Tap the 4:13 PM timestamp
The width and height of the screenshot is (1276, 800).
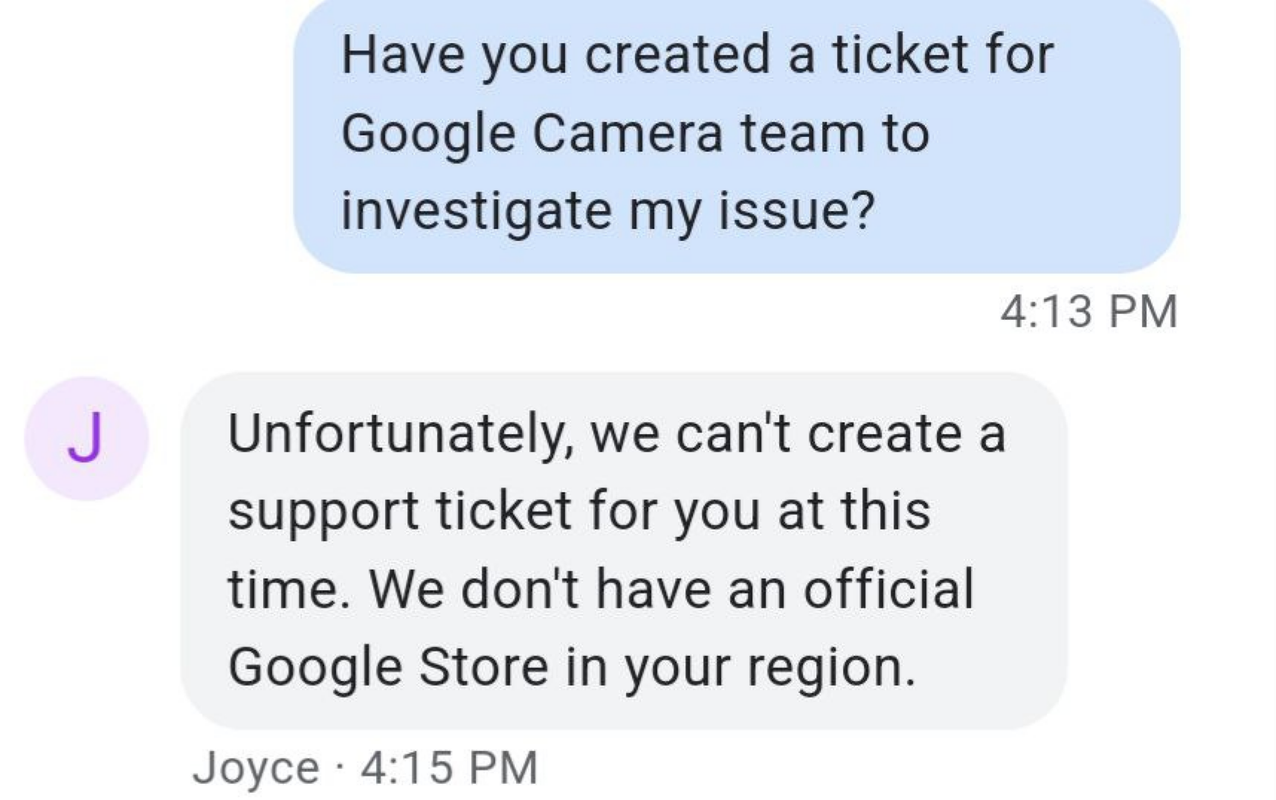point(1089,311)
